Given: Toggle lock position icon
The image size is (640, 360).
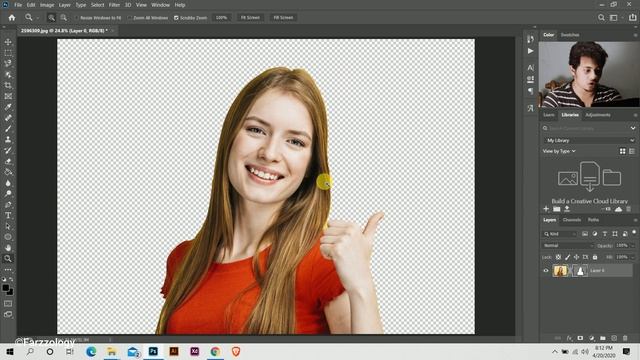Looking at the screenshot, I should coord(576,257).
